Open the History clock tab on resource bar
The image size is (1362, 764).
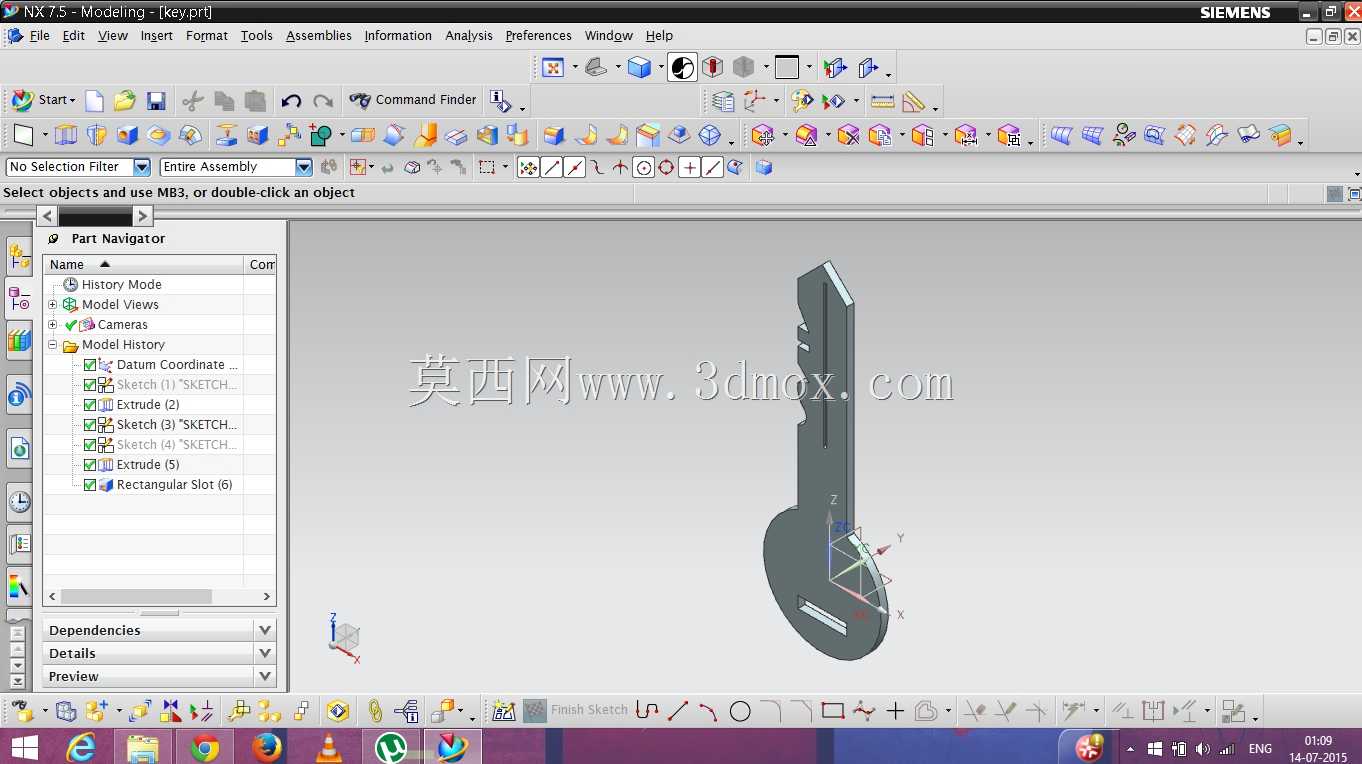point(19,501)
